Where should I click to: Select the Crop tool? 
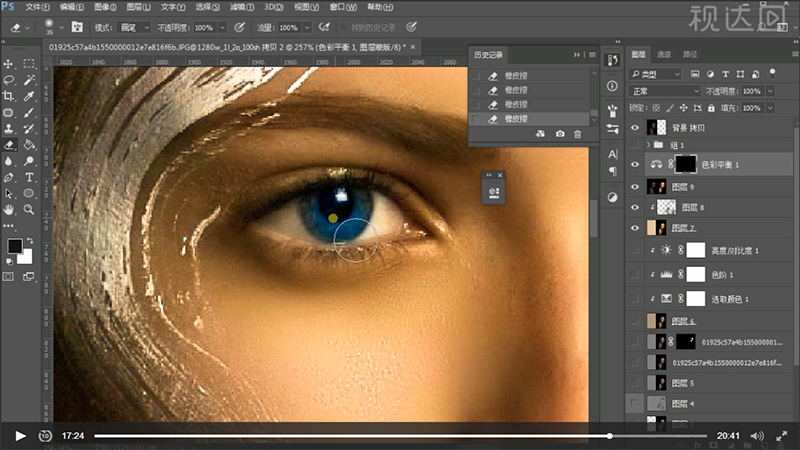pyautogui.click(x=9, y=96)
